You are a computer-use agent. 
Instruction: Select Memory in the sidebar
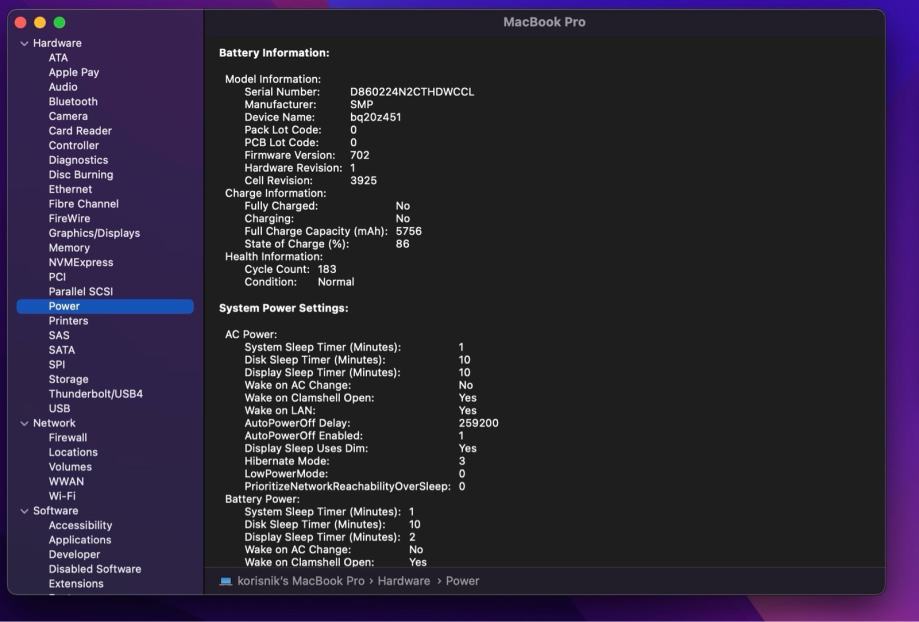(x=69, y=248)
